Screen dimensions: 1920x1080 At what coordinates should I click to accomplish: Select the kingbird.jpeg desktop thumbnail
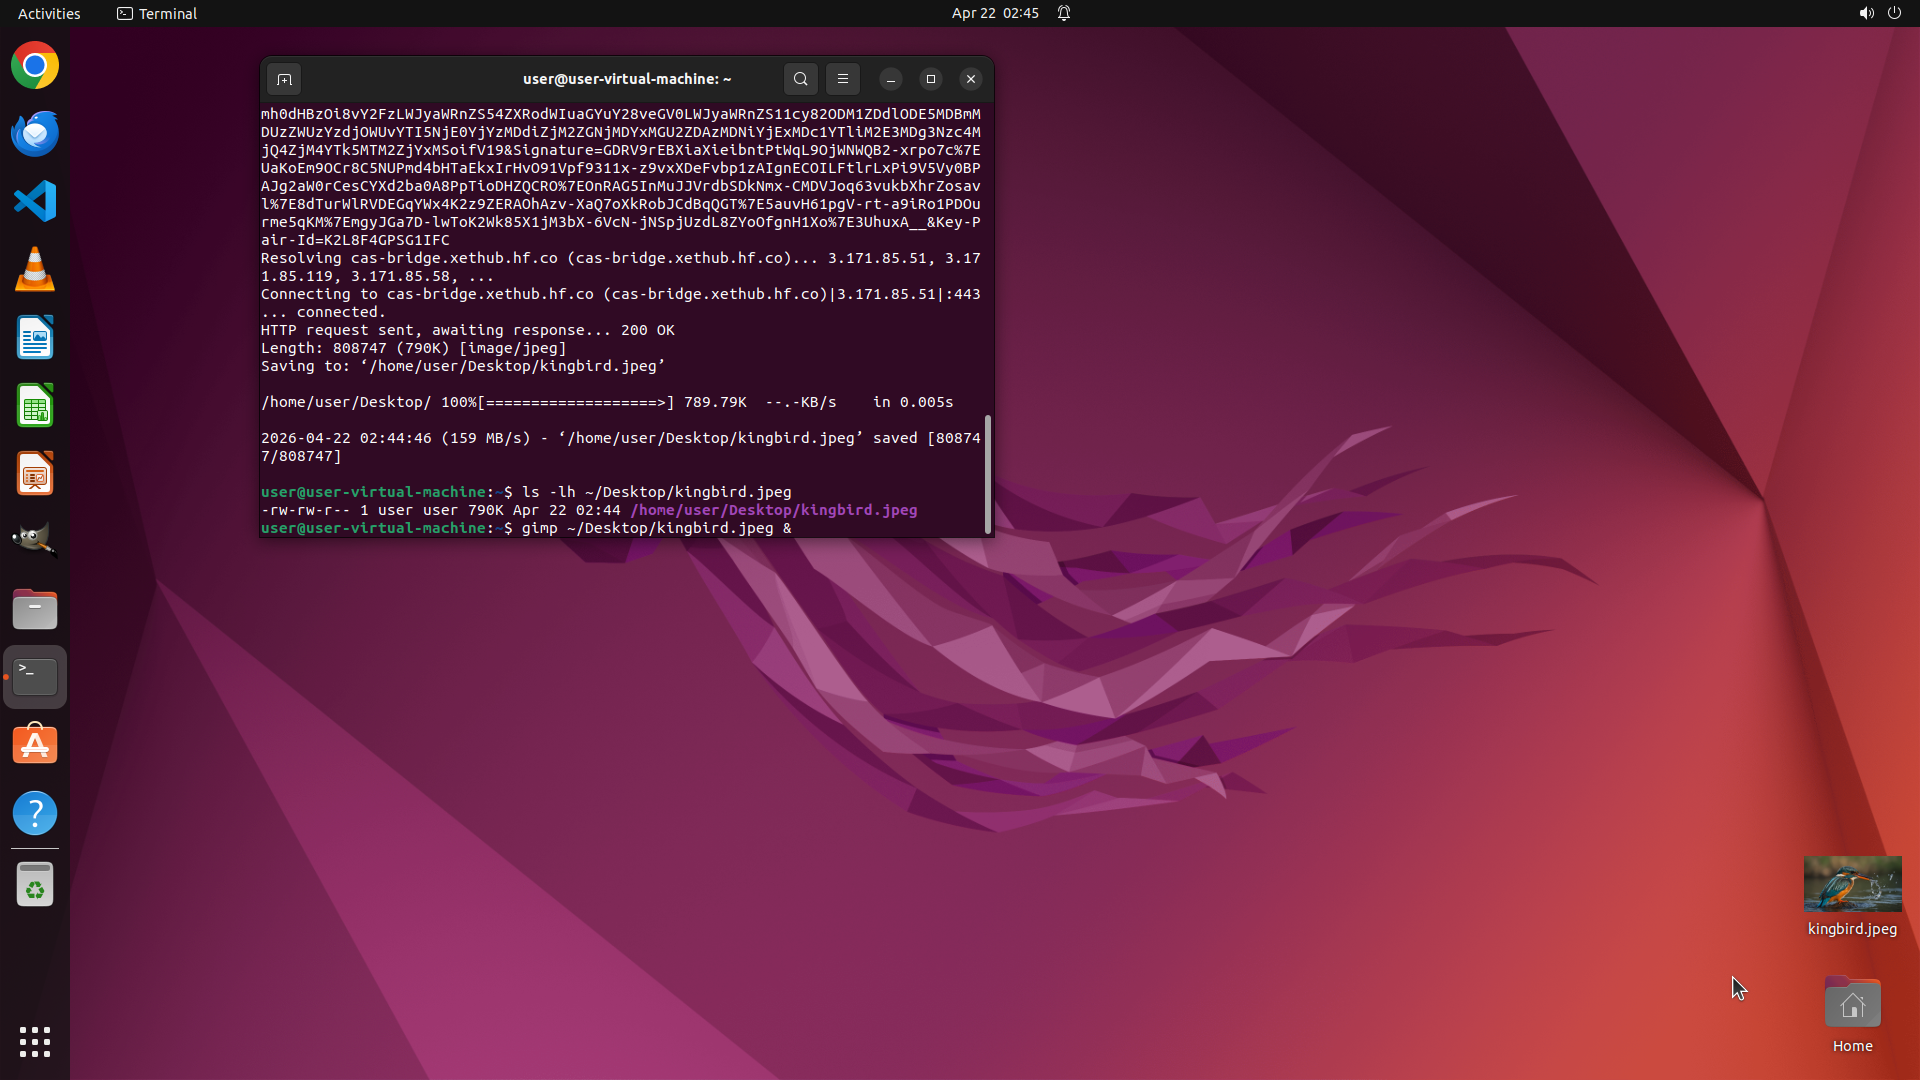click(x=1852, y=884)
